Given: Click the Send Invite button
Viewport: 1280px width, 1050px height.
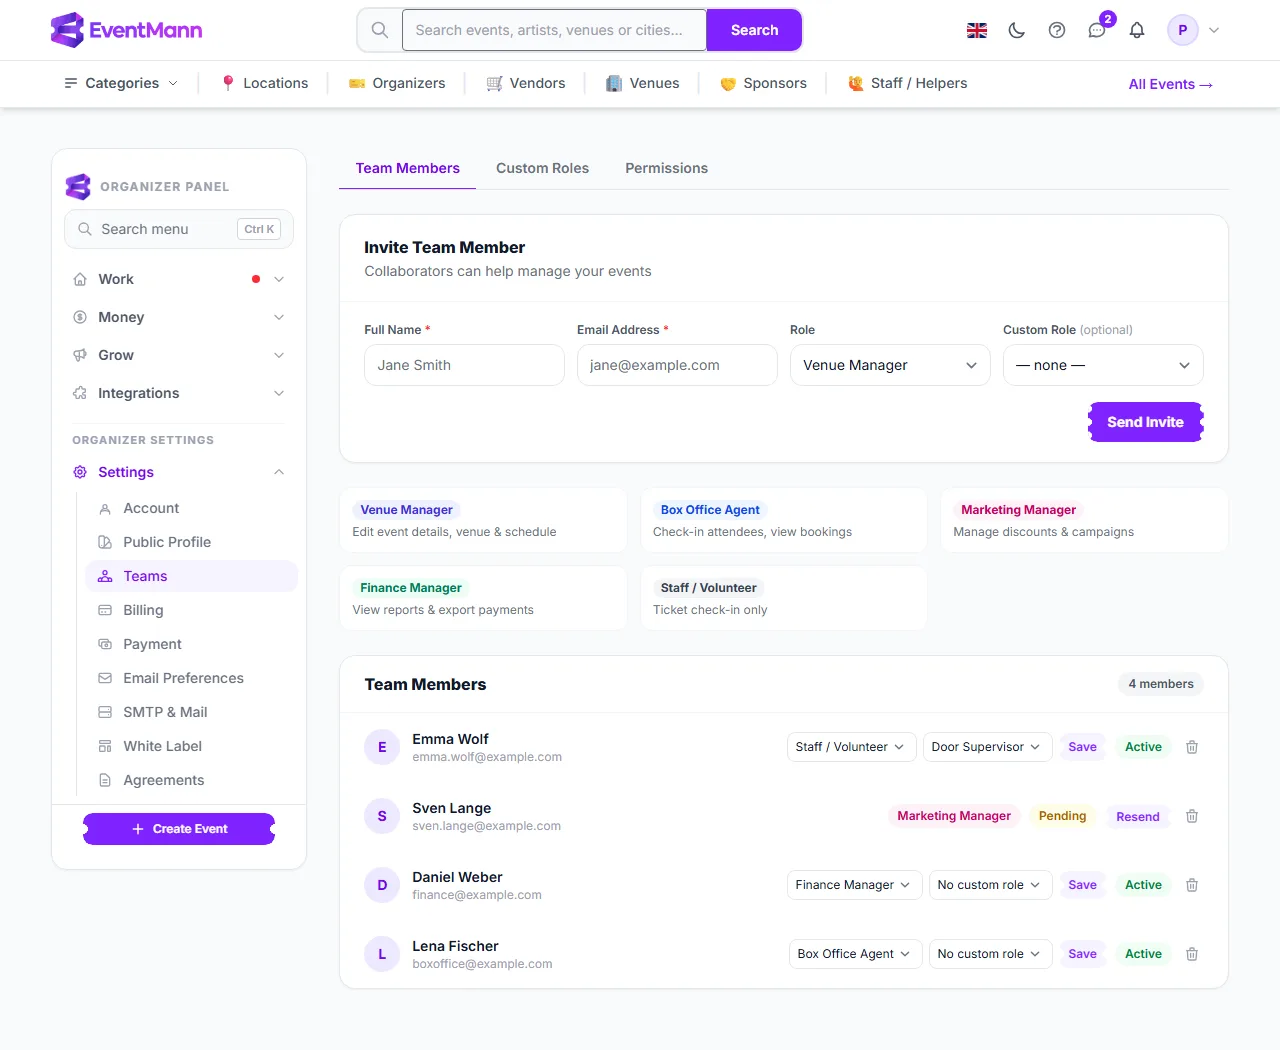Looking at the screenshot, I should 1145,422.
